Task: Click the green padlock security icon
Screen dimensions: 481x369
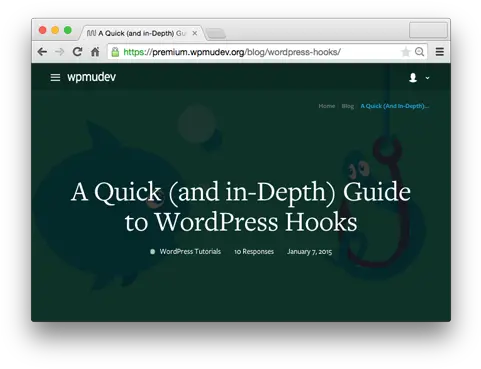Action: (115, 52)
